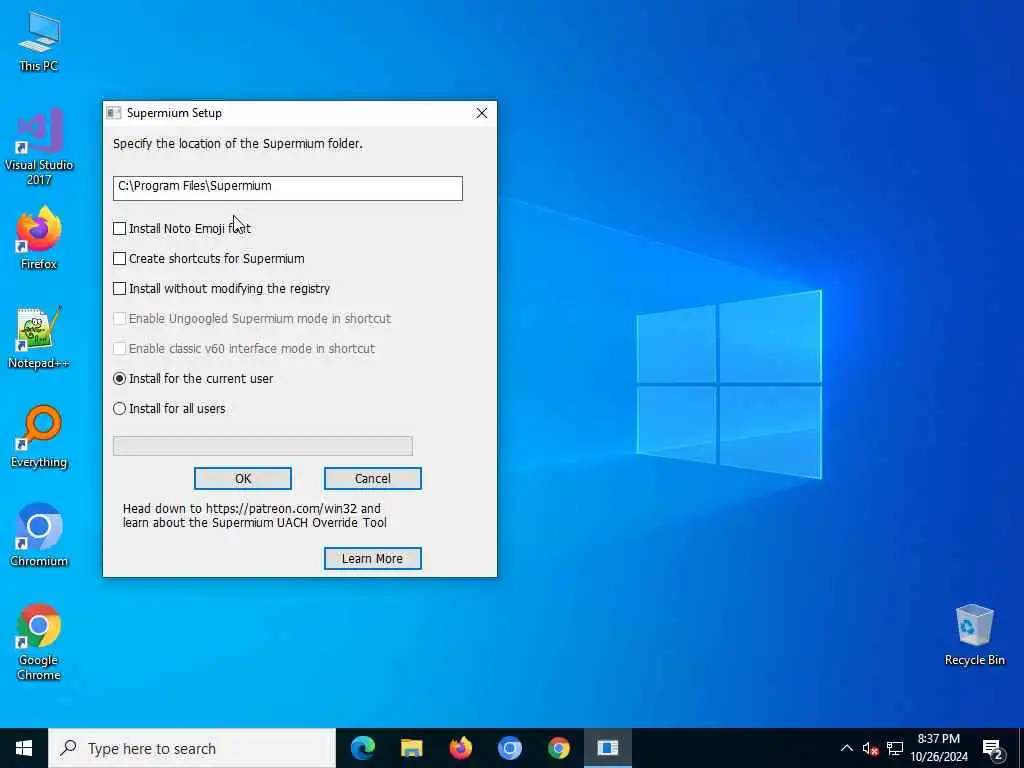Open the Windows Start menu
The width and height of the screenshot is (1024, 768).
(x=24, y=748)
